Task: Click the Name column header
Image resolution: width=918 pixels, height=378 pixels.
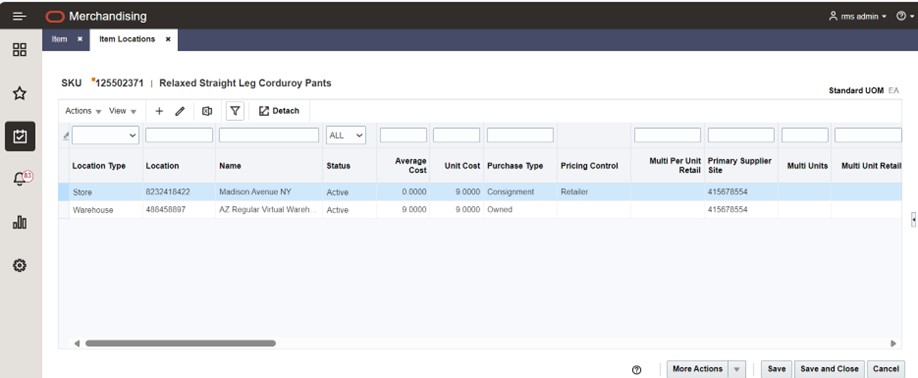Action: coord(230,166)
